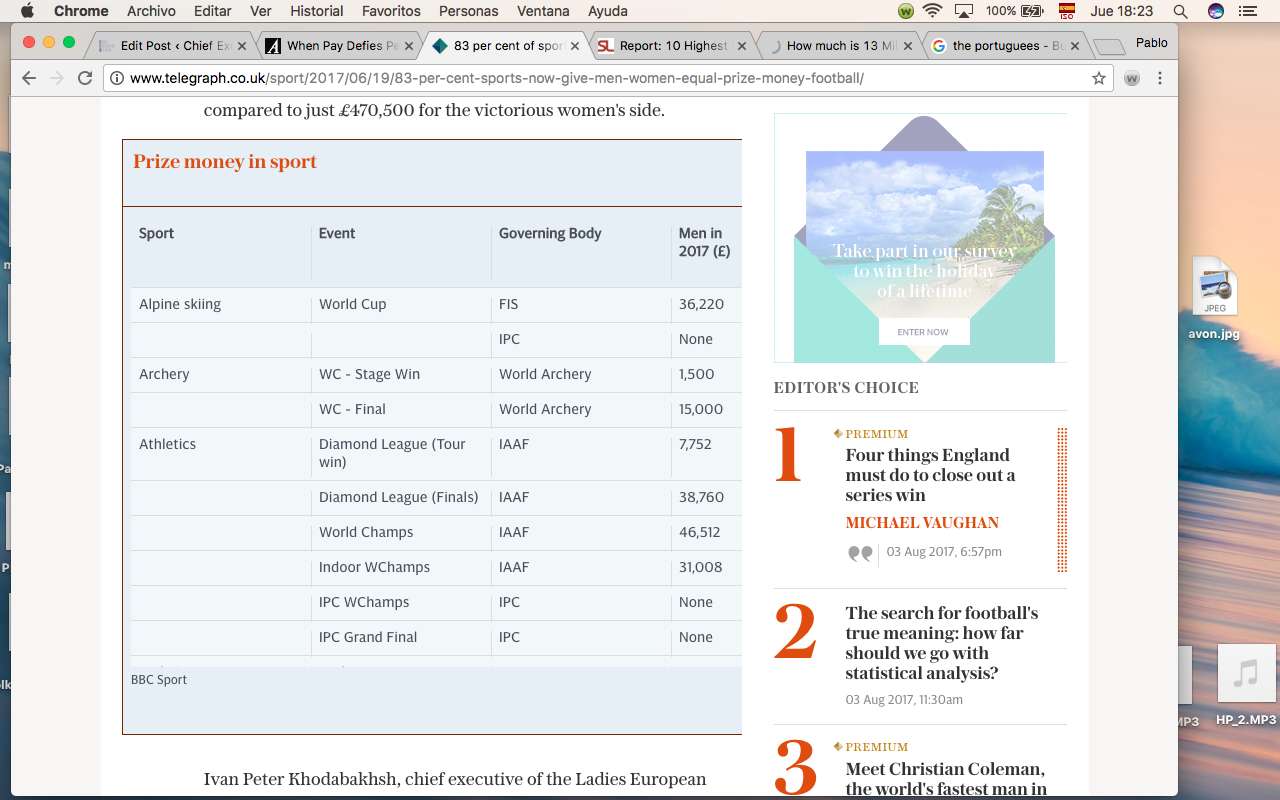Viewport: 1280px width, 800px height.
Task: Click the Siri icon in menu bar
Action: (1216, 11)
